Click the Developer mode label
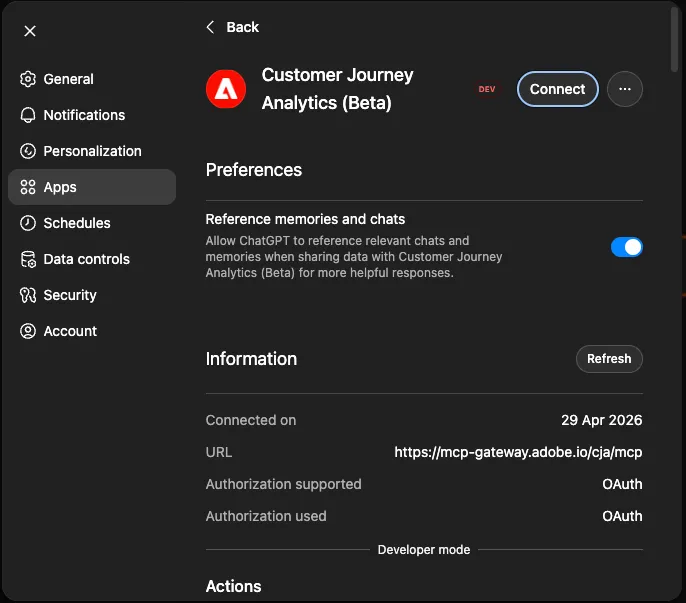The width and height of the screenshot is (686, 603). pyautogui.click(x=424, y=550)
